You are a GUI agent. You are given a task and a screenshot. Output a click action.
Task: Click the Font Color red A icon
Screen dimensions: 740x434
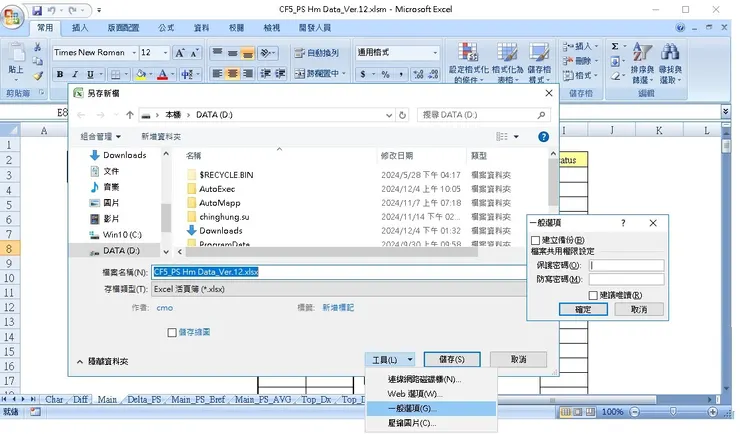click(x=162, y=74)
